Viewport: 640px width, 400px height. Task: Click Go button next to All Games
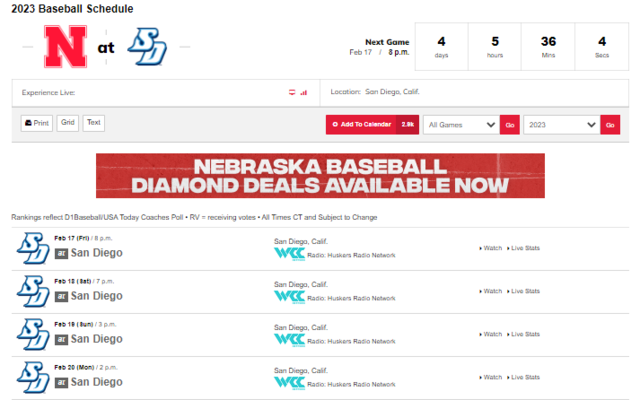tap(510, 125)
